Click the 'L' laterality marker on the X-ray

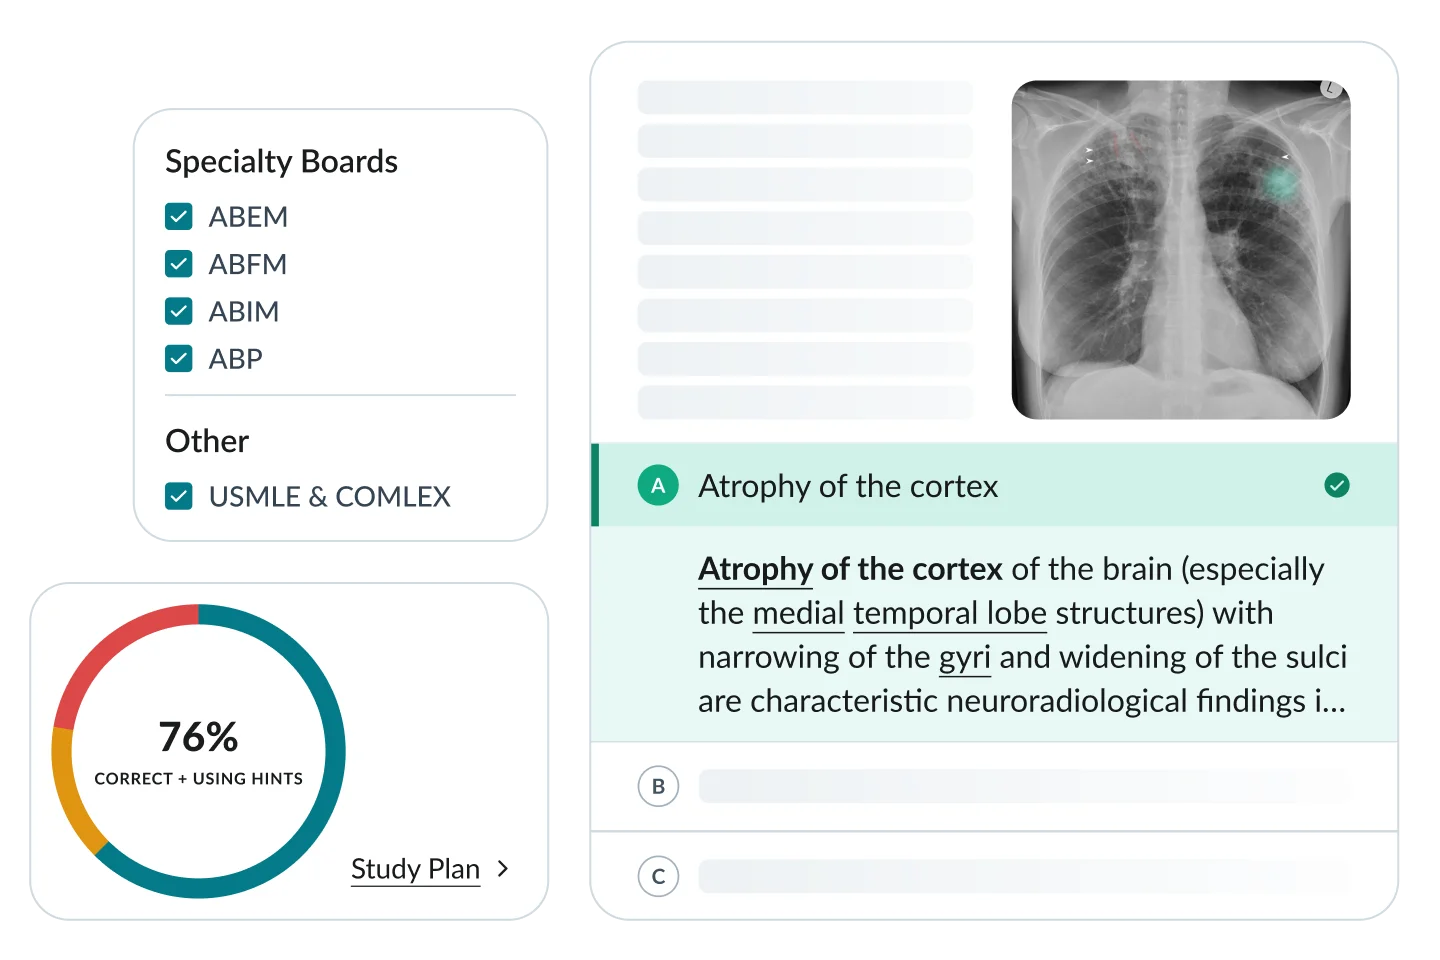pyautogui.click(x=1329, y=88)
